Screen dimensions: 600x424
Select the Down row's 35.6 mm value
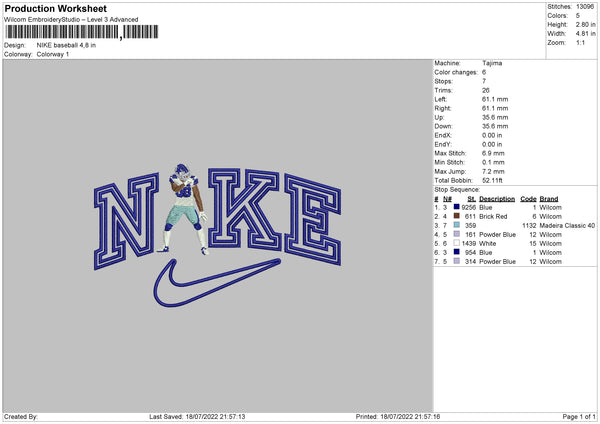pyautogui.click(x=495, y=126)
